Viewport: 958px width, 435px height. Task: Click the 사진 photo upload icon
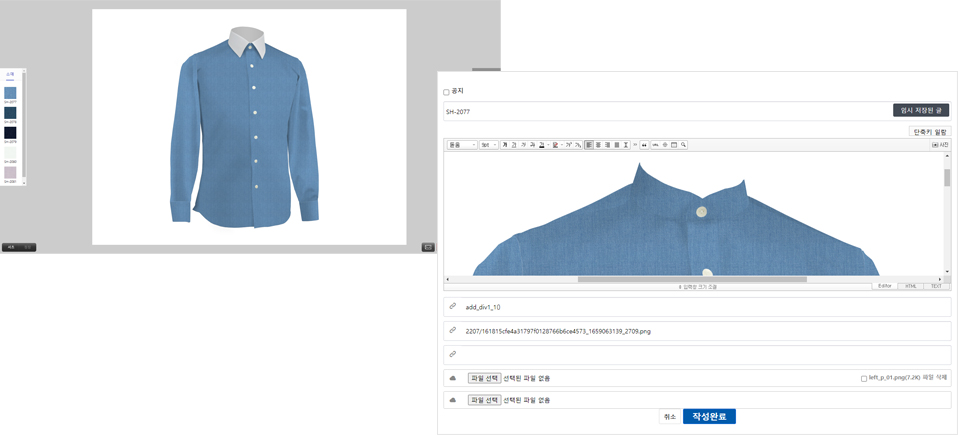point(939,145)
